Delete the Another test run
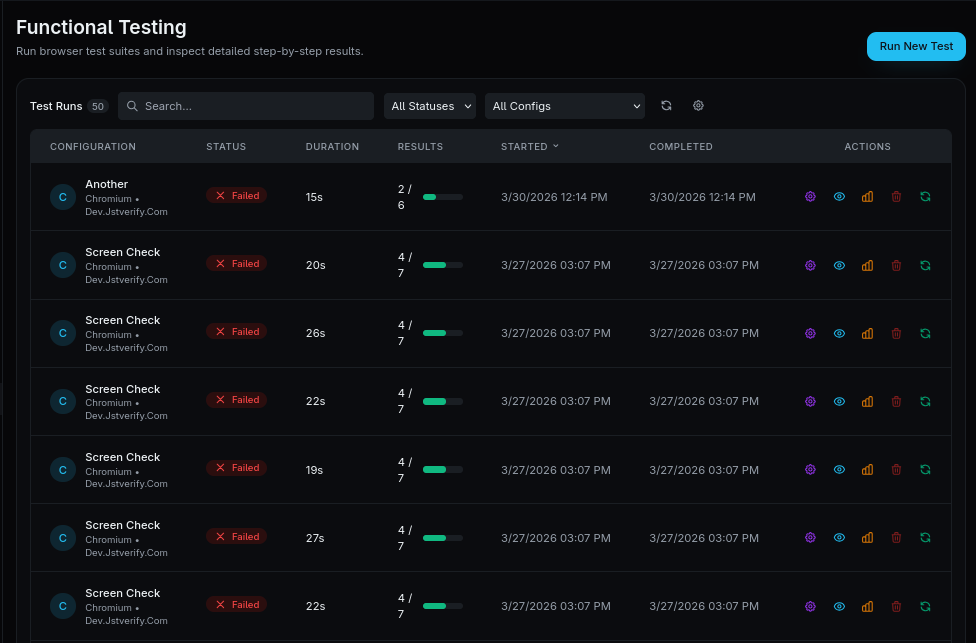This screenshot has height=643, width=976. point(896,197)
